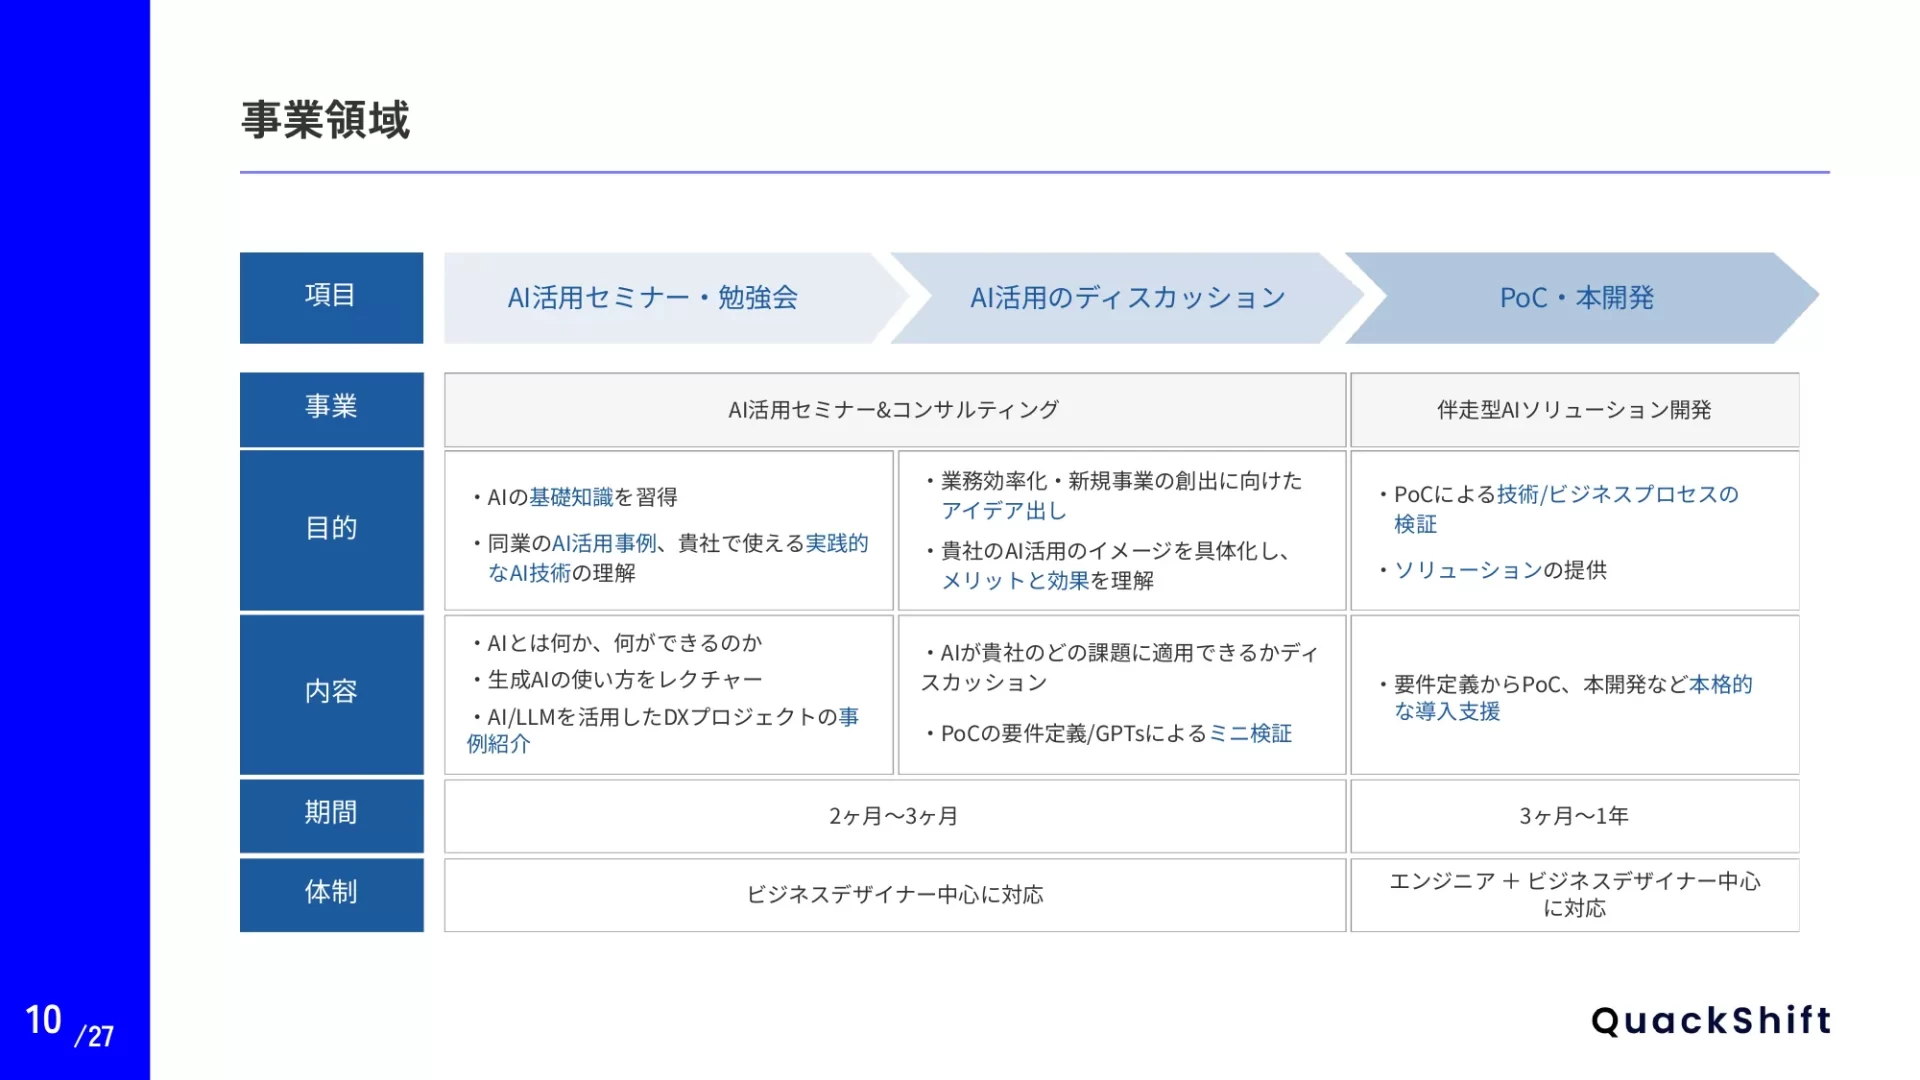Click the 項目 header cell
The width and height of the screenshot is (1920, 1080).
(x=331, y=297)
